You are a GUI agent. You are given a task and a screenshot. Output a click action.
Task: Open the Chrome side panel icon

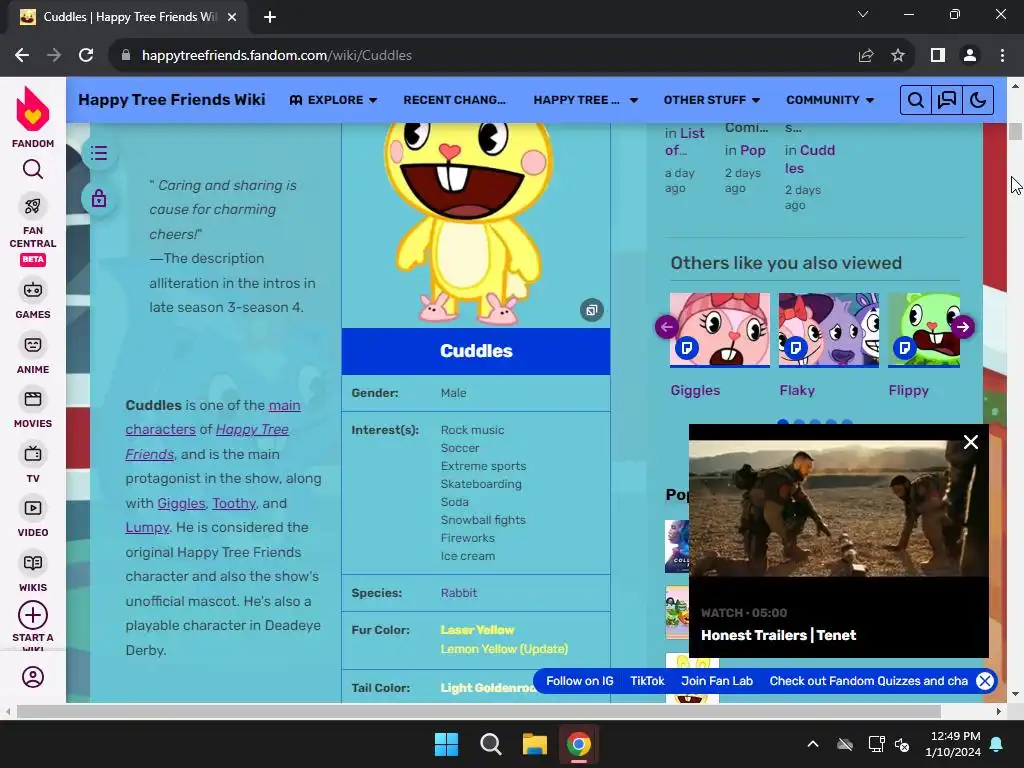pos(938,55)
